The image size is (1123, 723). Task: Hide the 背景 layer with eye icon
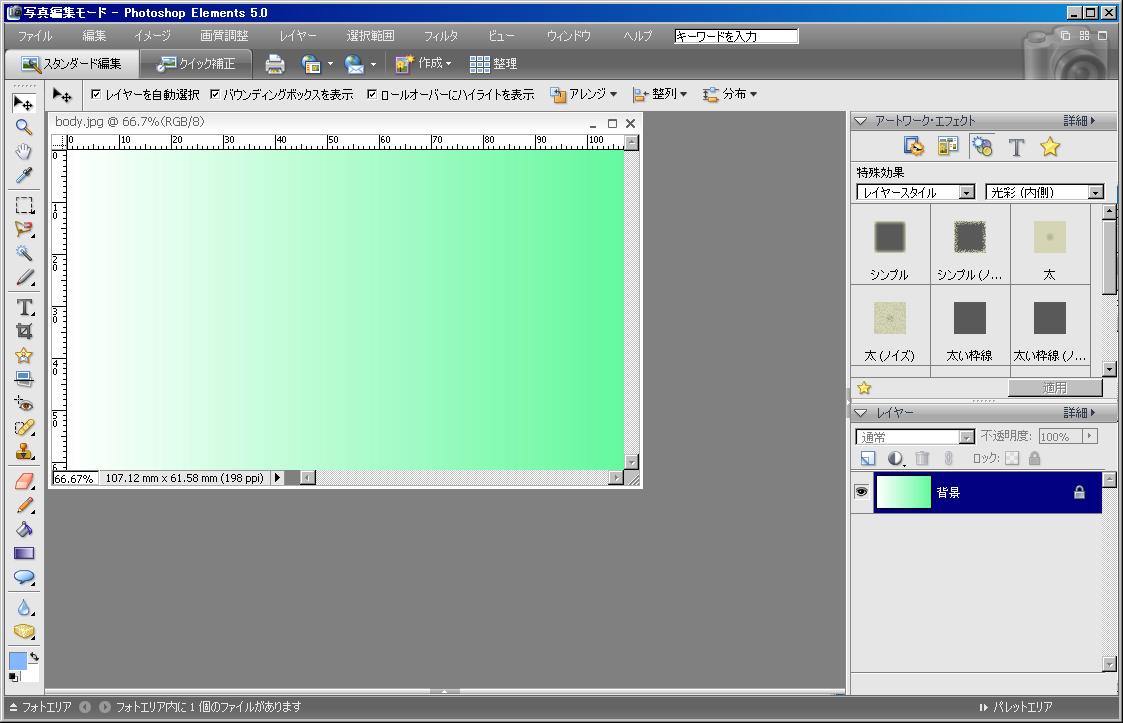(x=861, y=492)
